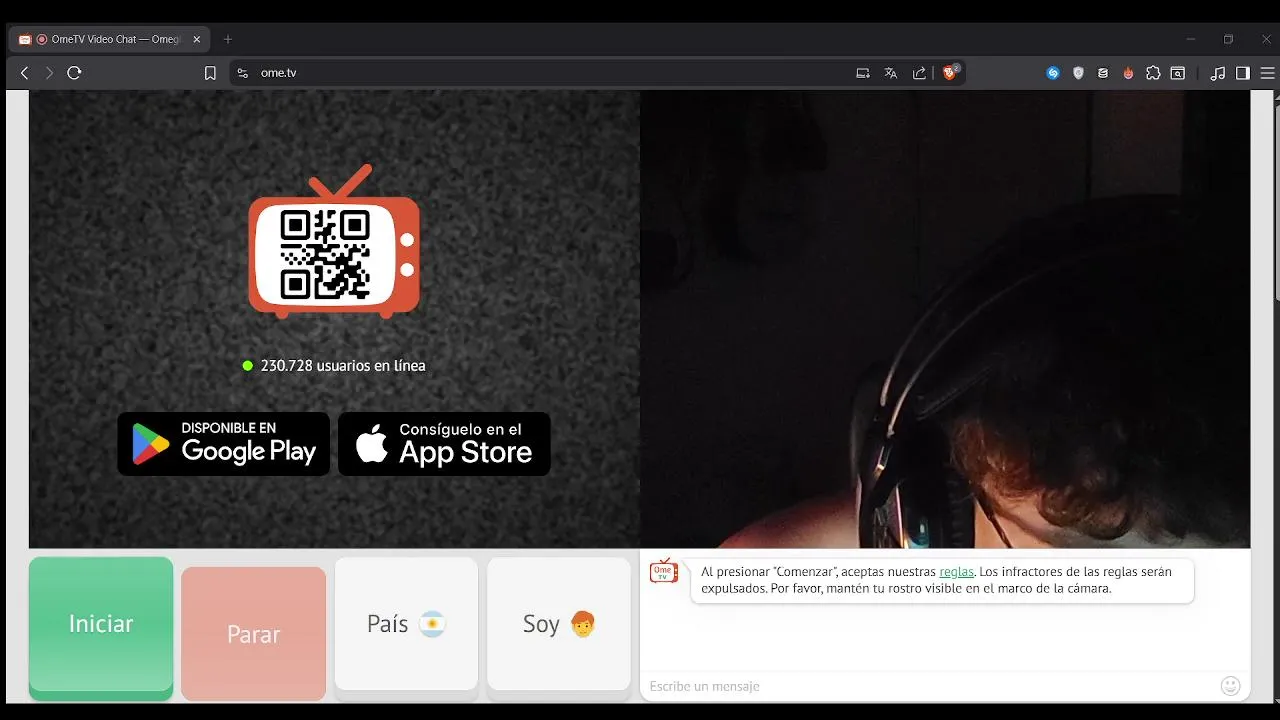1280x720 pixels.
Task: Toggle the browser sidebar panel
Action: click(x=1243, y=73)
